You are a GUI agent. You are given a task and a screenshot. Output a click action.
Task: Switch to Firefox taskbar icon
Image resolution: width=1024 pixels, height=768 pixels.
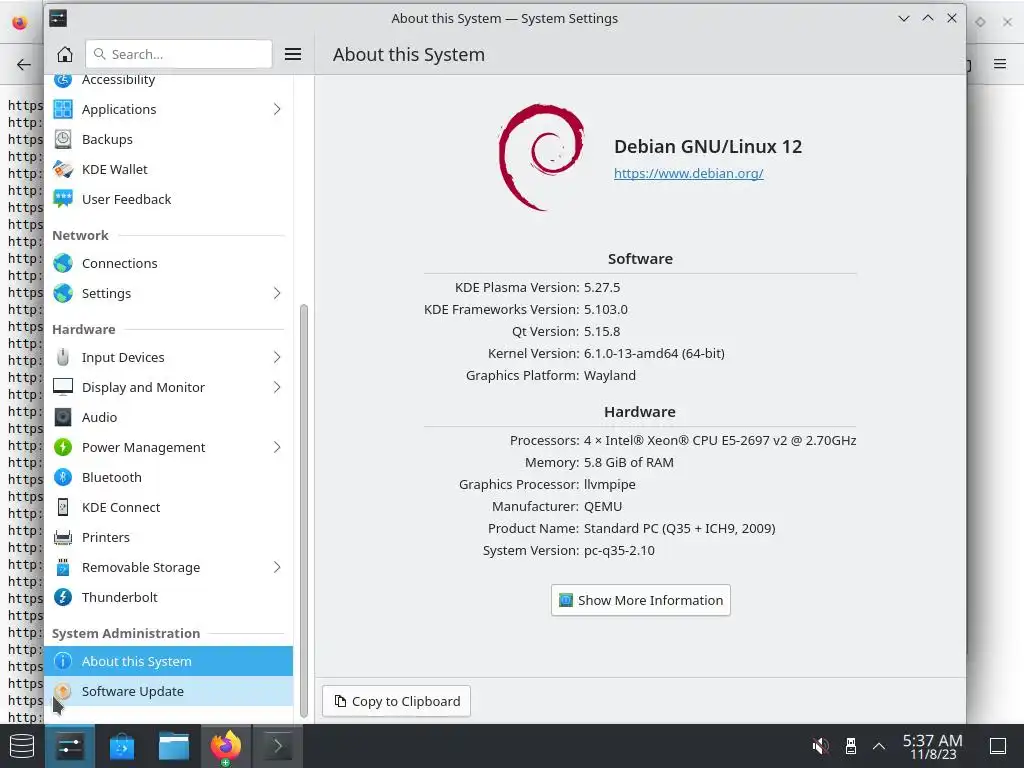point(225,746)
